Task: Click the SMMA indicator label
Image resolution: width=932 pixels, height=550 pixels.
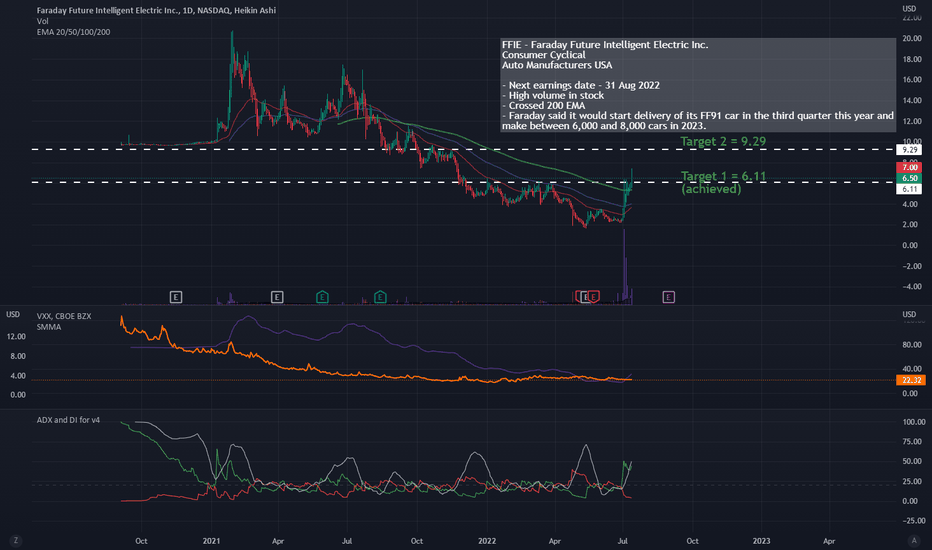Action: click(49, 327)
